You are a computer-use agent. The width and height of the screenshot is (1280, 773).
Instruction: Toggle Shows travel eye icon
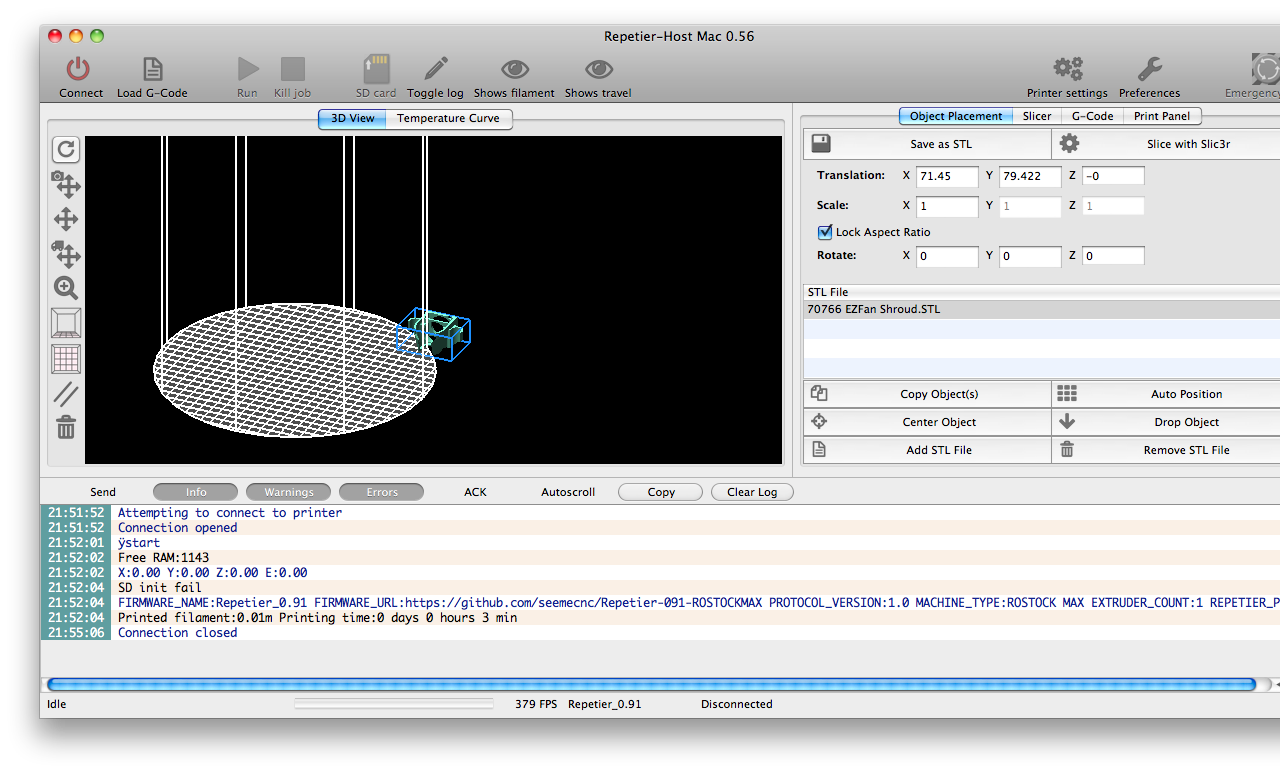pos(598,69)
